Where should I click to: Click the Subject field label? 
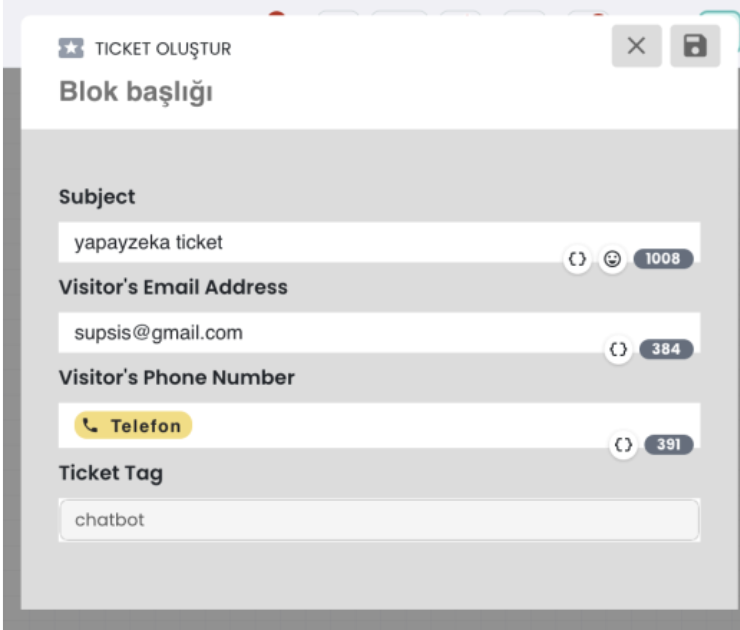[97, 197]
